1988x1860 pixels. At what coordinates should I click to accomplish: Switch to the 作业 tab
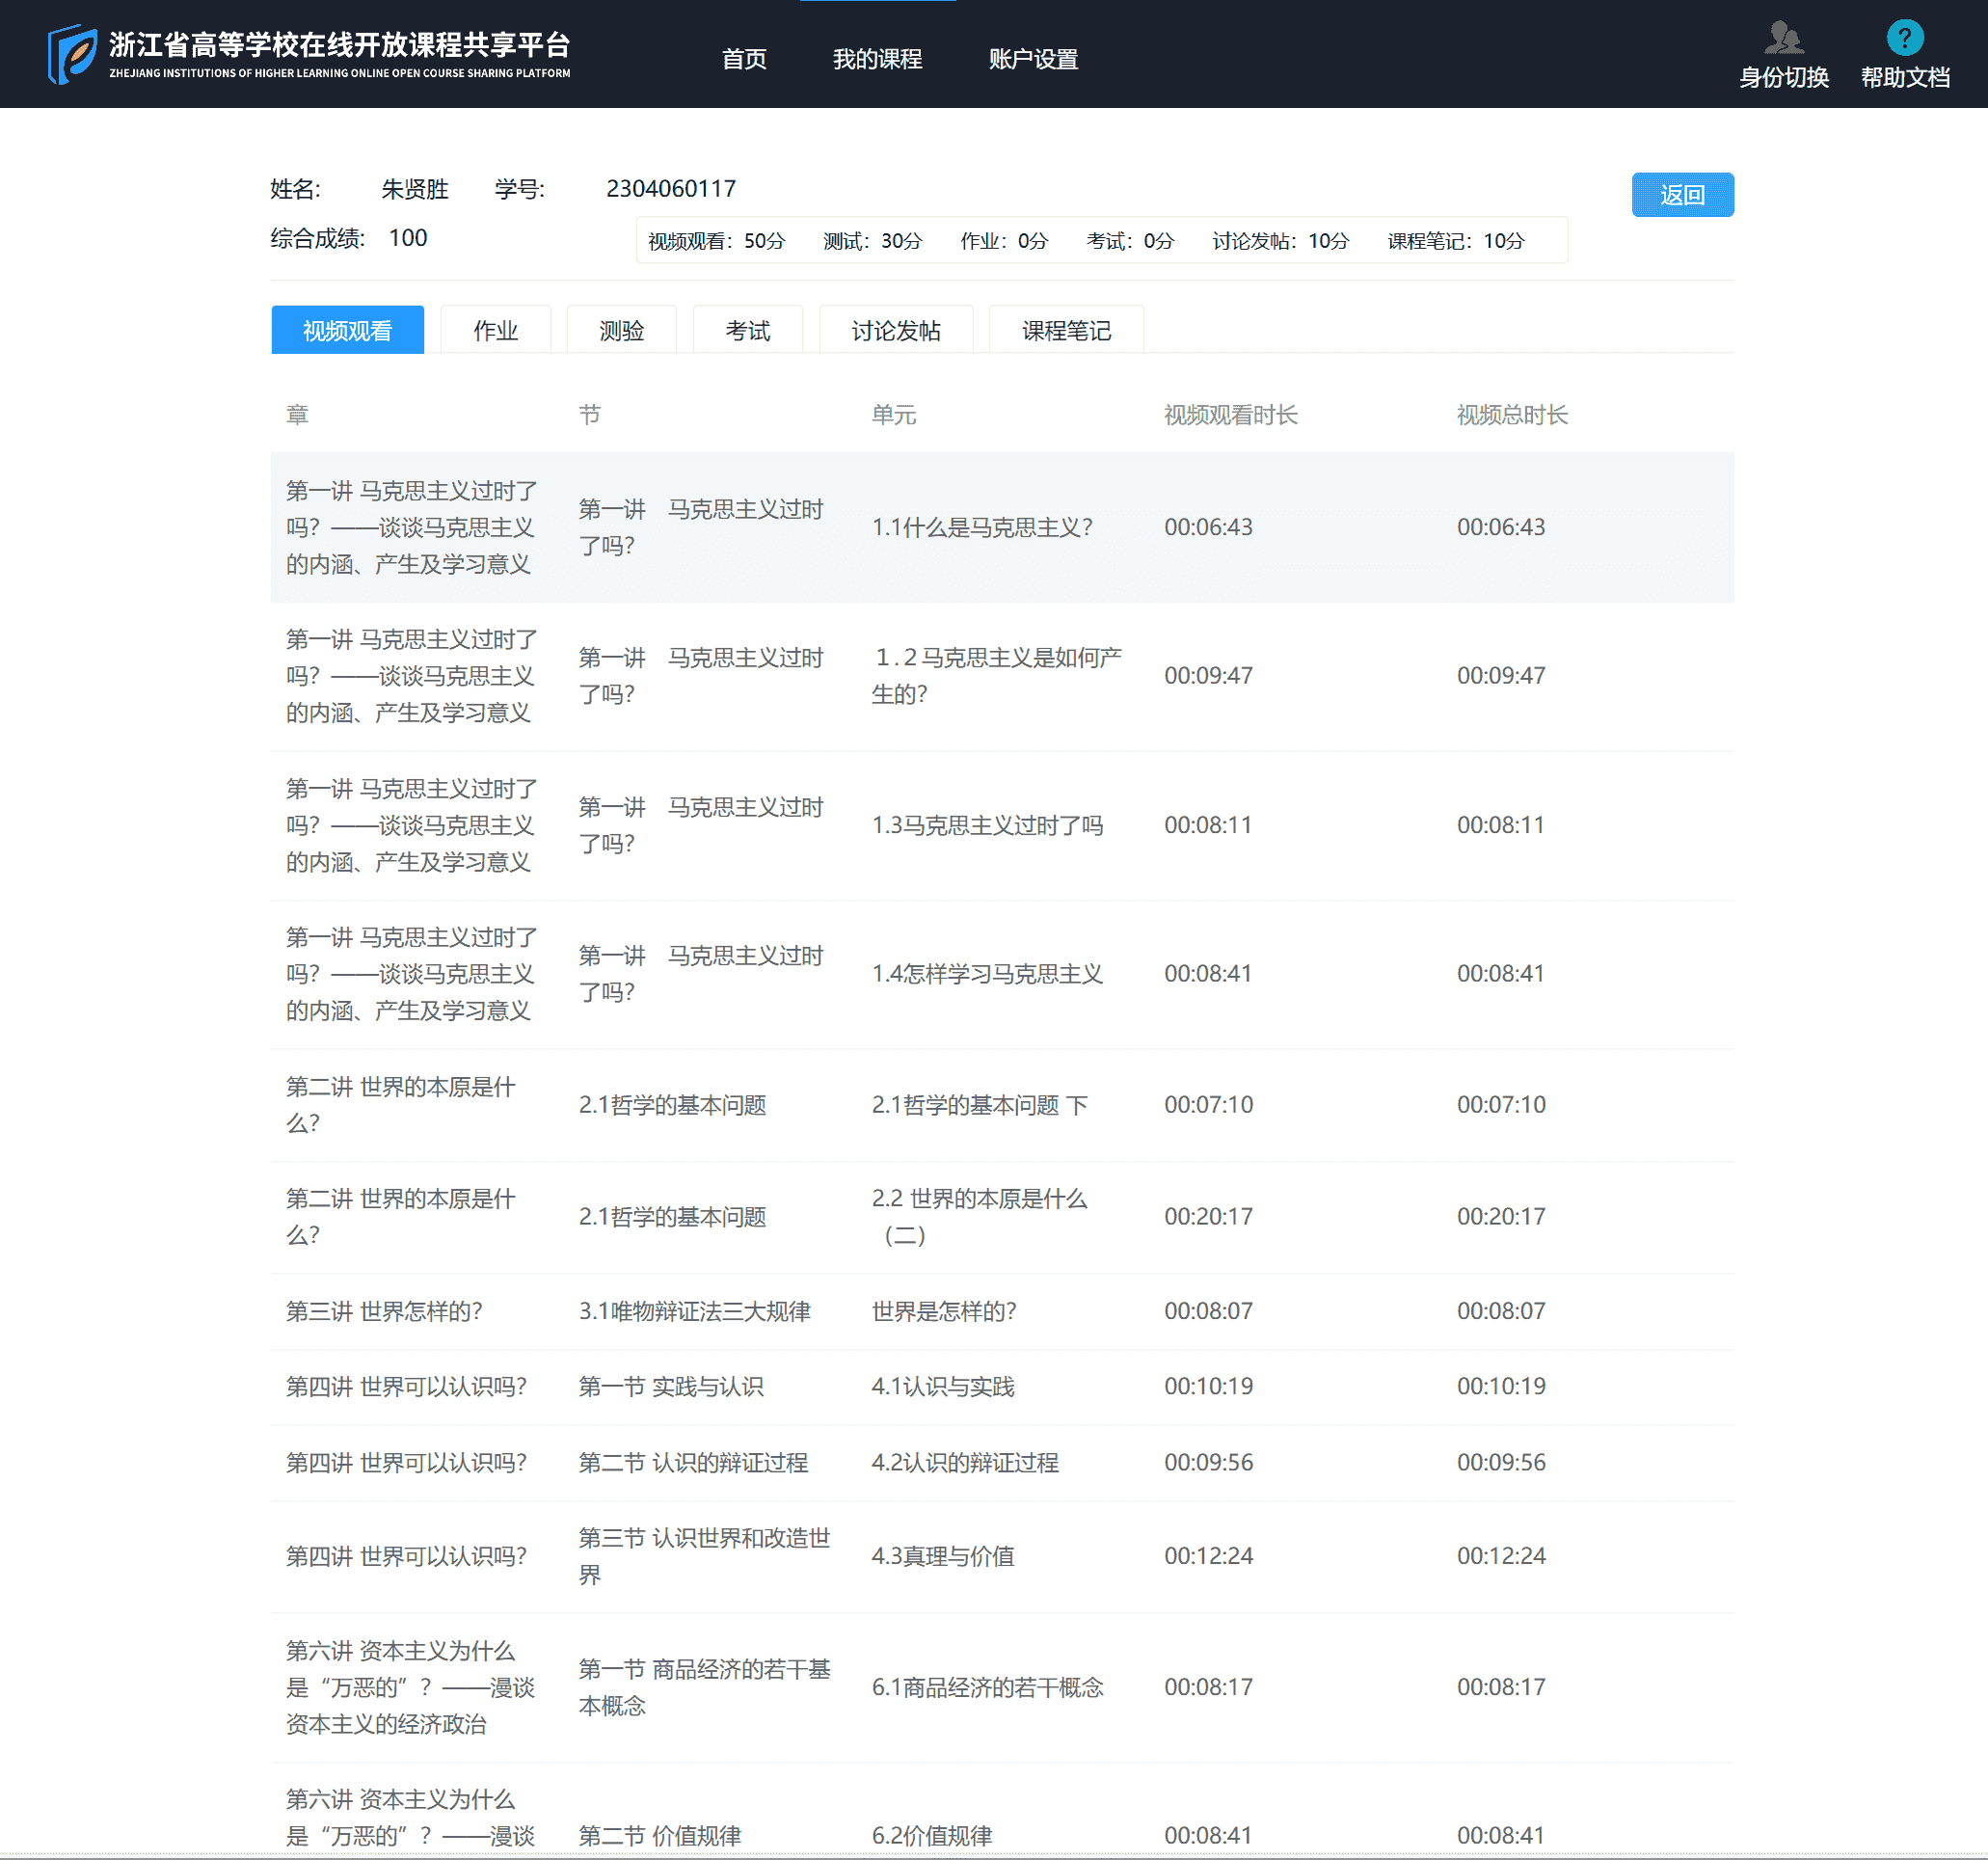coord(495,330)
